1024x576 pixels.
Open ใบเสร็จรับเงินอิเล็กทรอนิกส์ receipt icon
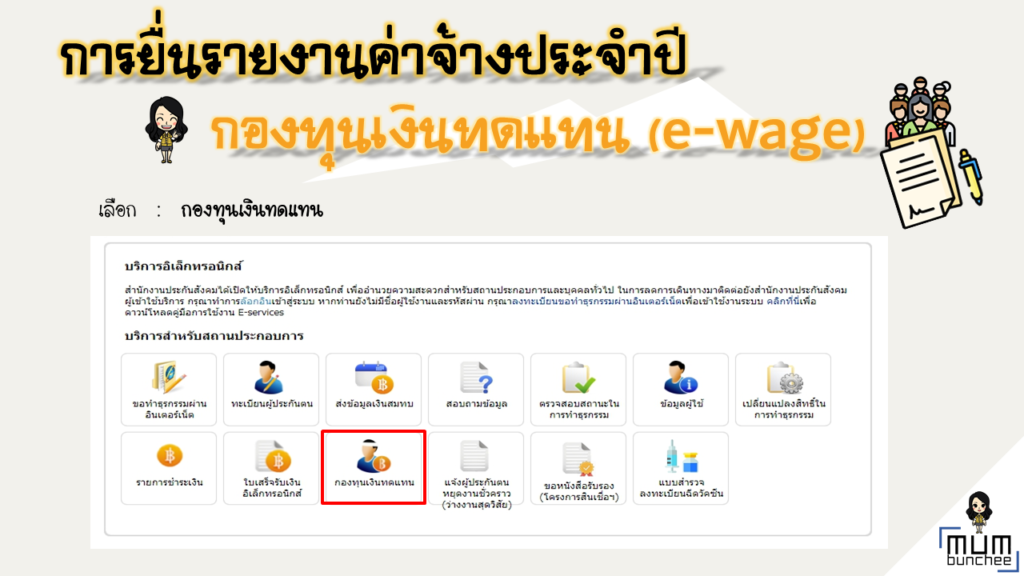(271, 466)
